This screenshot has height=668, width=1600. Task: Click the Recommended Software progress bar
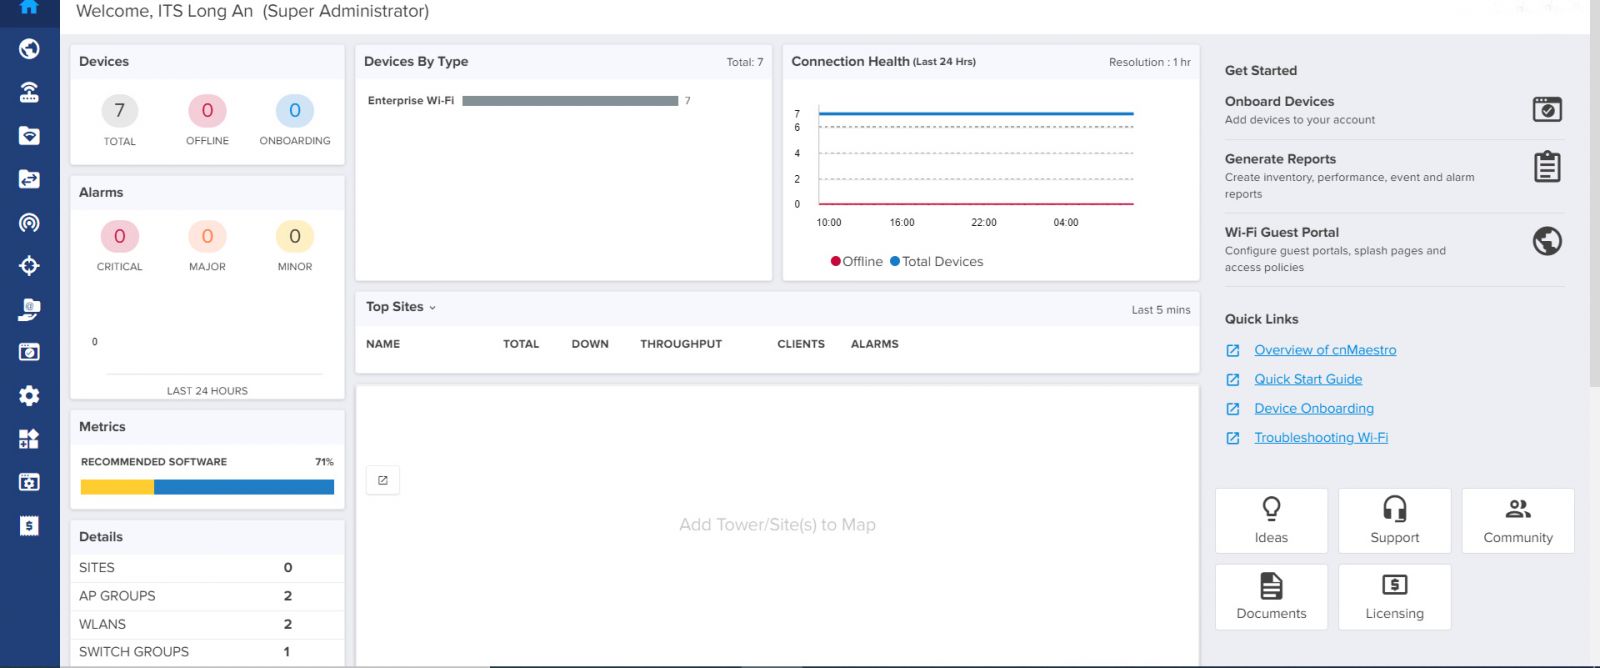point(207,487)
